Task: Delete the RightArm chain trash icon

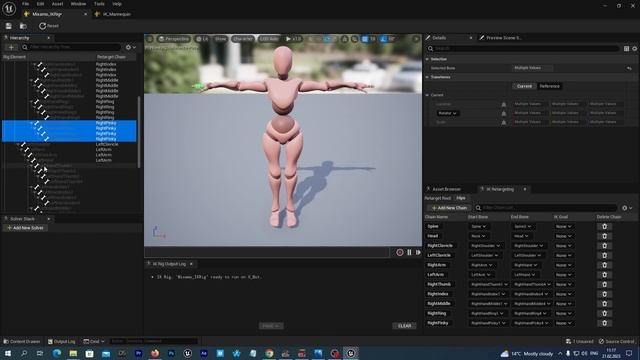Action: pyautogui.click(x=604, y=265)
